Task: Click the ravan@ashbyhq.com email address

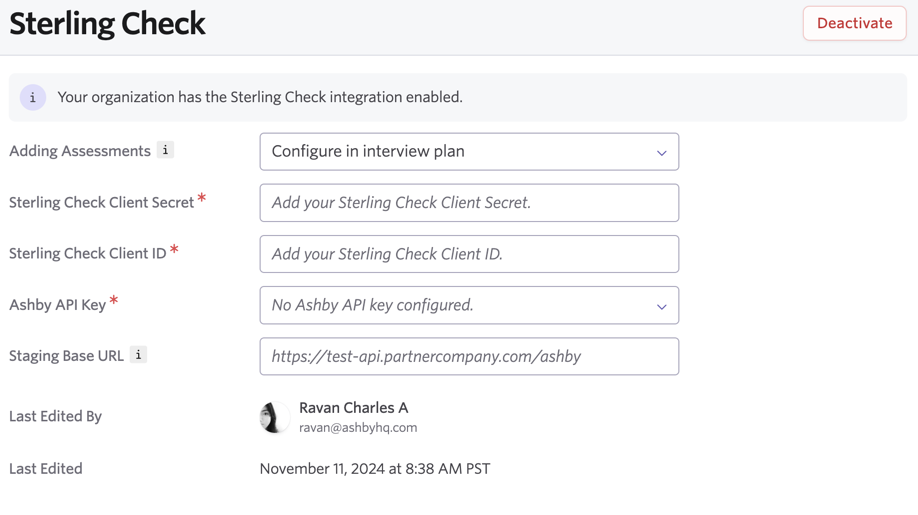Action: click(x=358, y=428)
